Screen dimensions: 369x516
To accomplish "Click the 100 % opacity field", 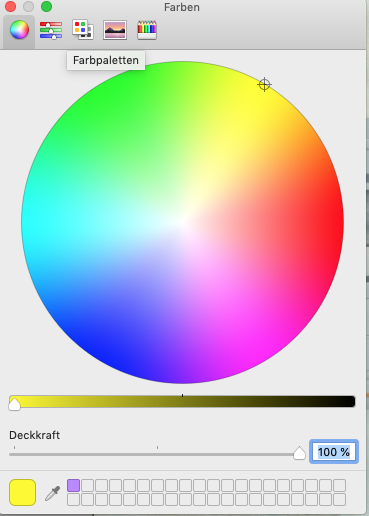I will [x=334, y=452].
